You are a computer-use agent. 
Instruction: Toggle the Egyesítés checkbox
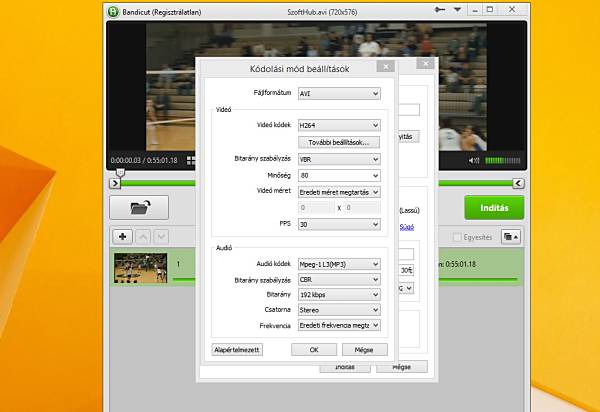[x=457, y=237]
